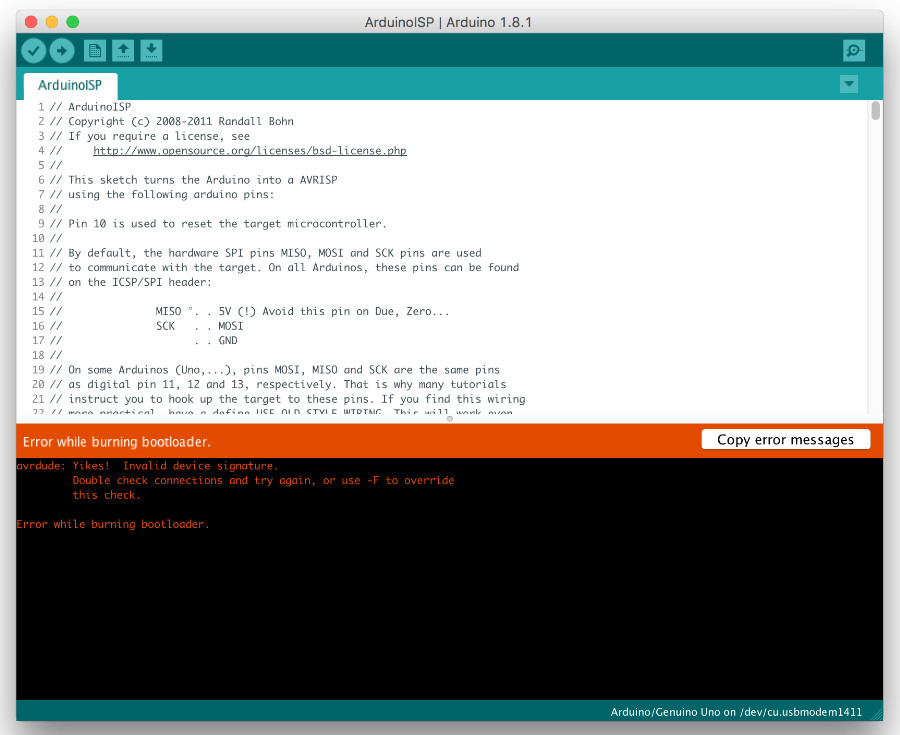Open the Serial Monitor magnifier icon
The image size is (900, 735).
(854, 50)
